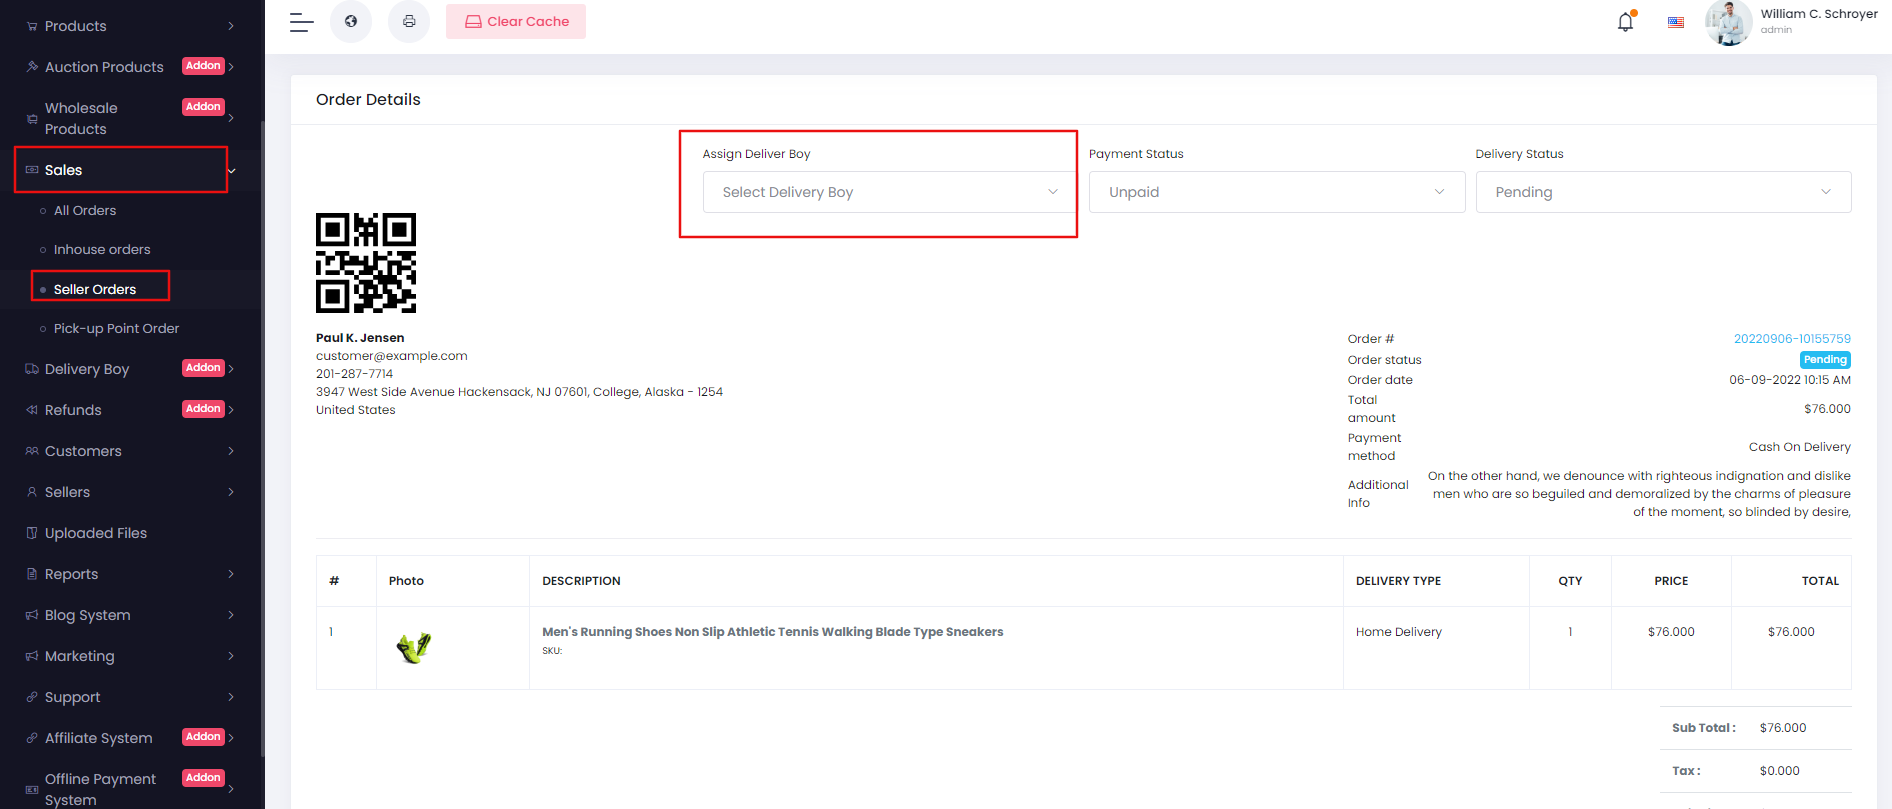This screenshot has width=1892, height=809.
Task: Expand Wholesale Products chevron
Action: [231, 118]
